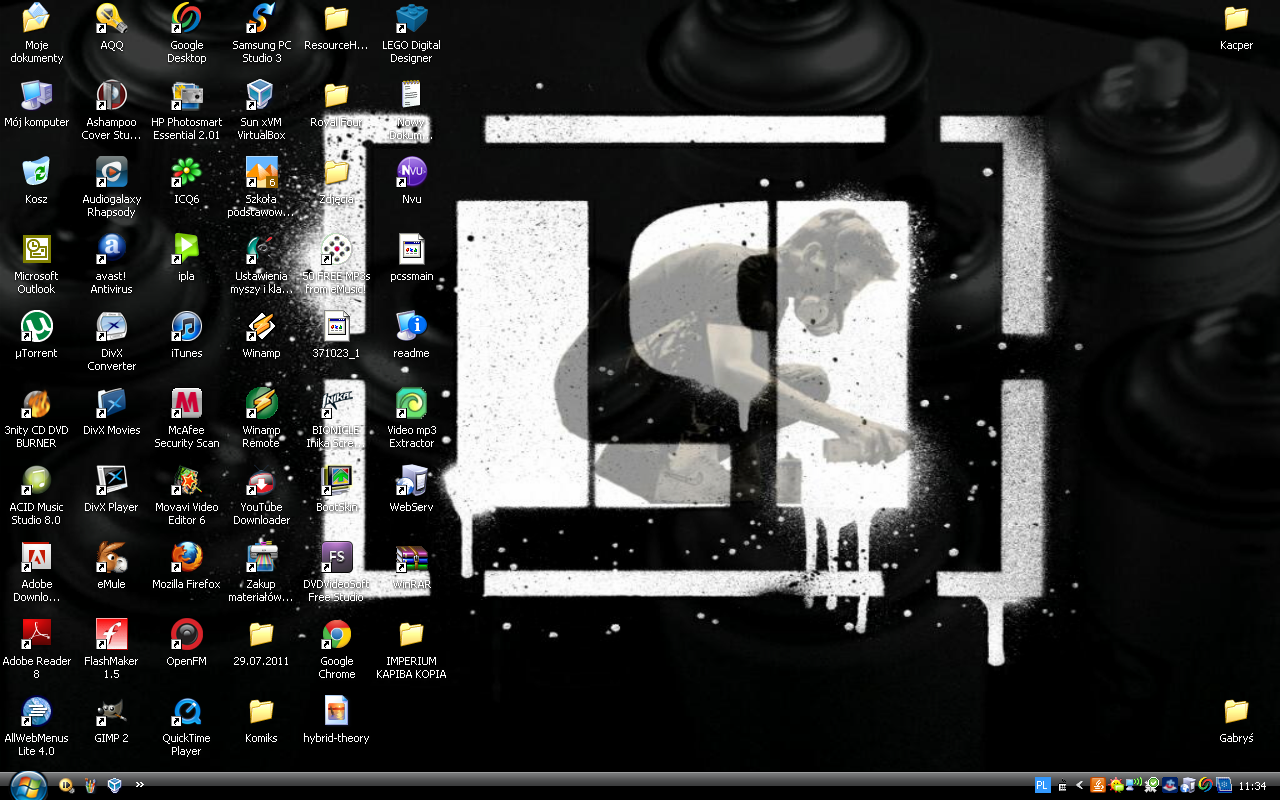Open the Gabryś folder
Viewport: 1280px width, 800px height.
(1236, 720)
